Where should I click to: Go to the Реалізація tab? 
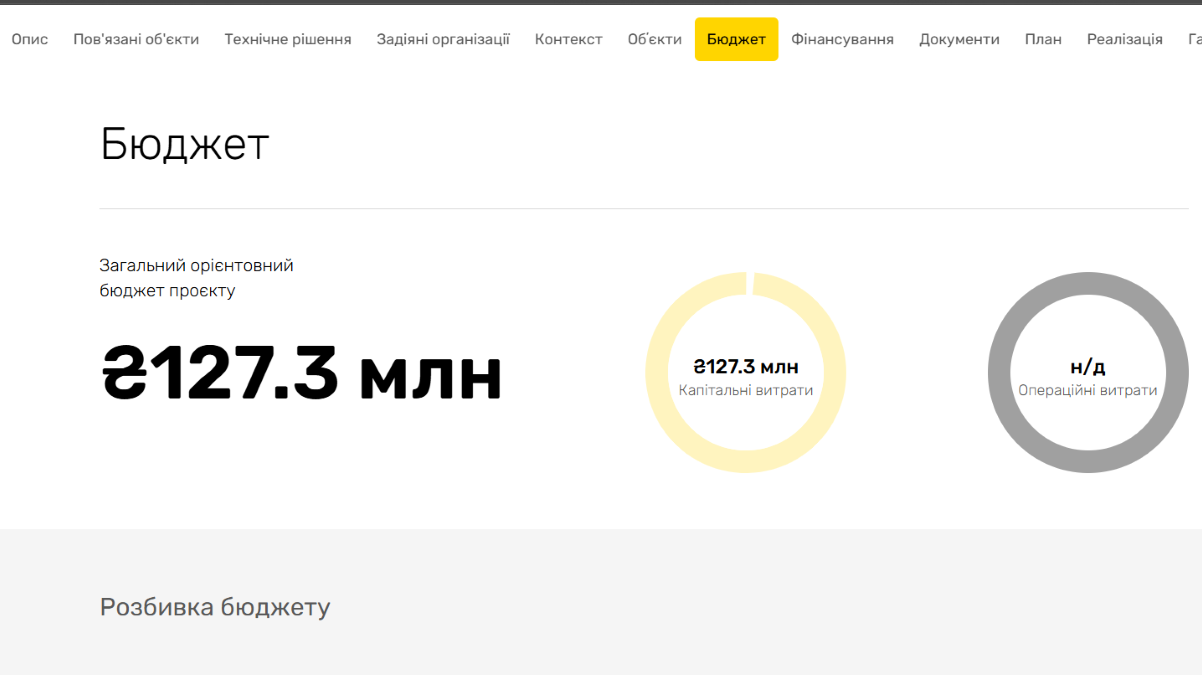[1124, 39]
